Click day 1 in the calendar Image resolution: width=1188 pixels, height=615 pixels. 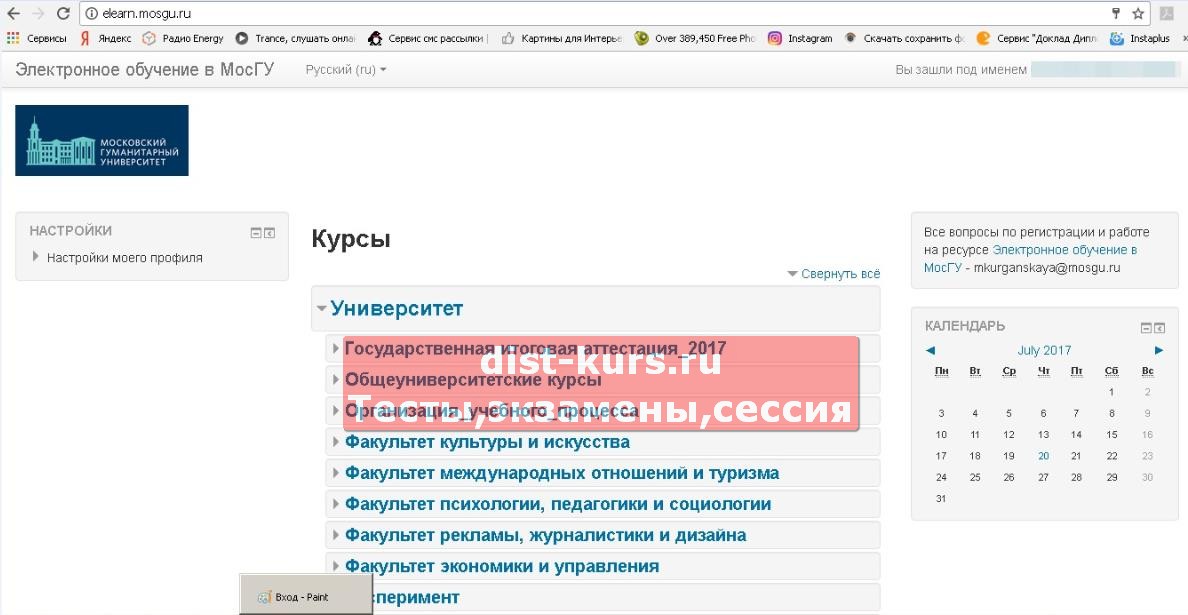(1111, 392)
